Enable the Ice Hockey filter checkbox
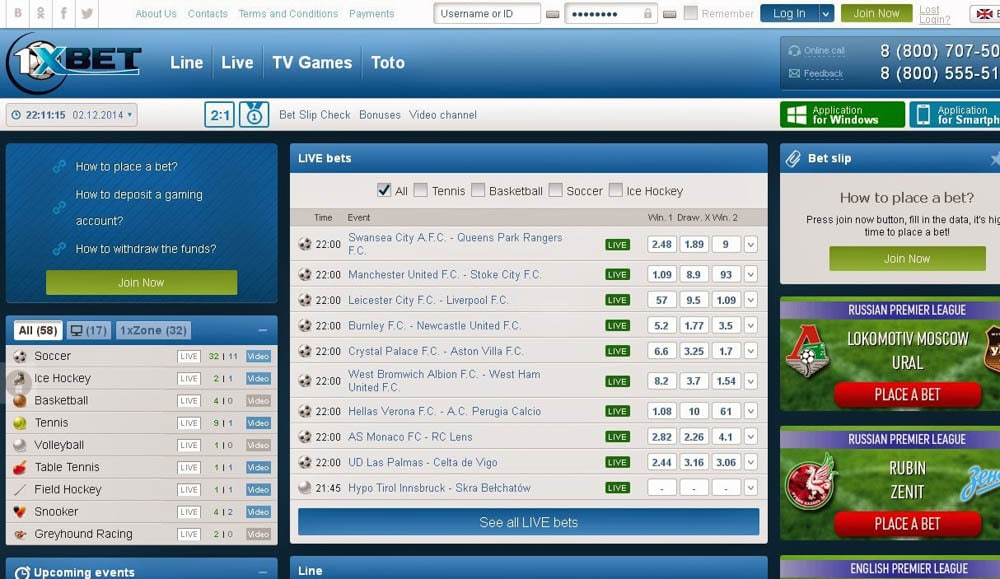 coord(615,190)
